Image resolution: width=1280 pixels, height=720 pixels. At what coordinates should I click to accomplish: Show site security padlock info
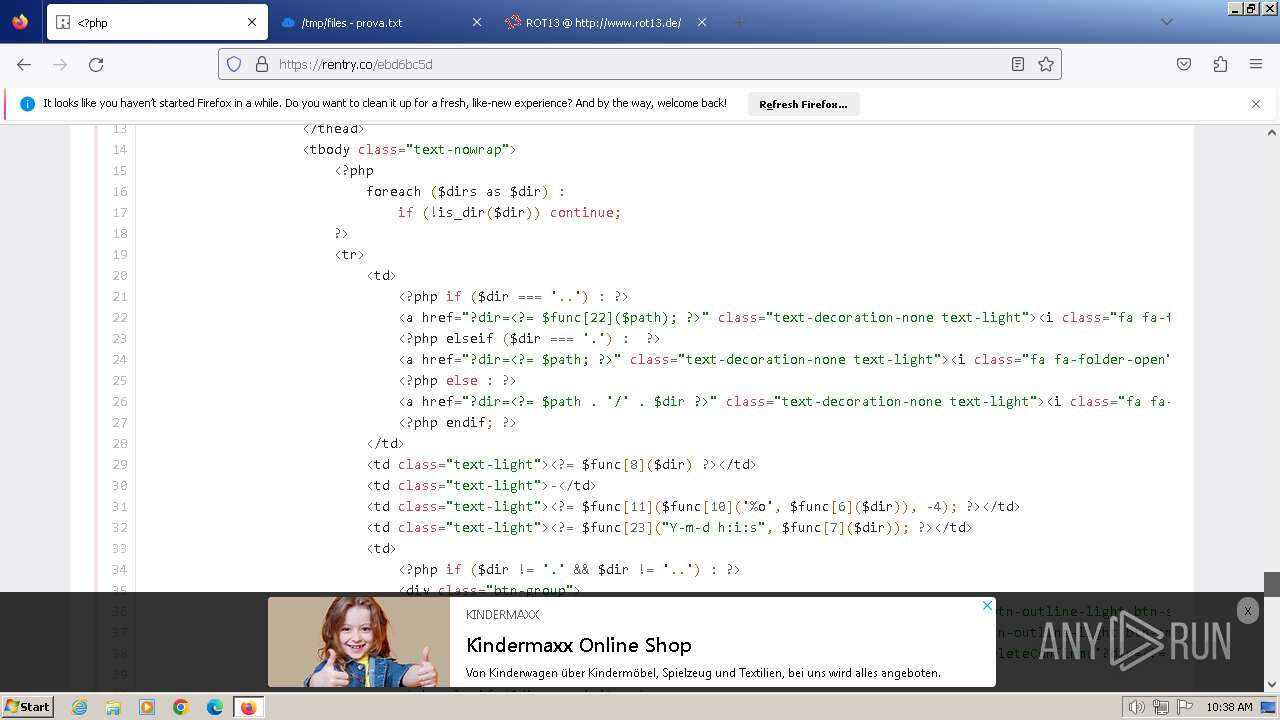click(x=262, y=64)
